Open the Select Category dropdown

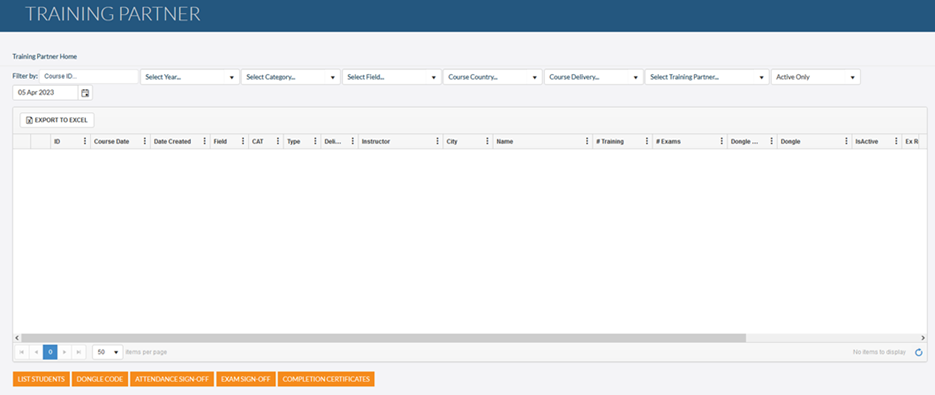pyautogui.click(x=290, y=77)
